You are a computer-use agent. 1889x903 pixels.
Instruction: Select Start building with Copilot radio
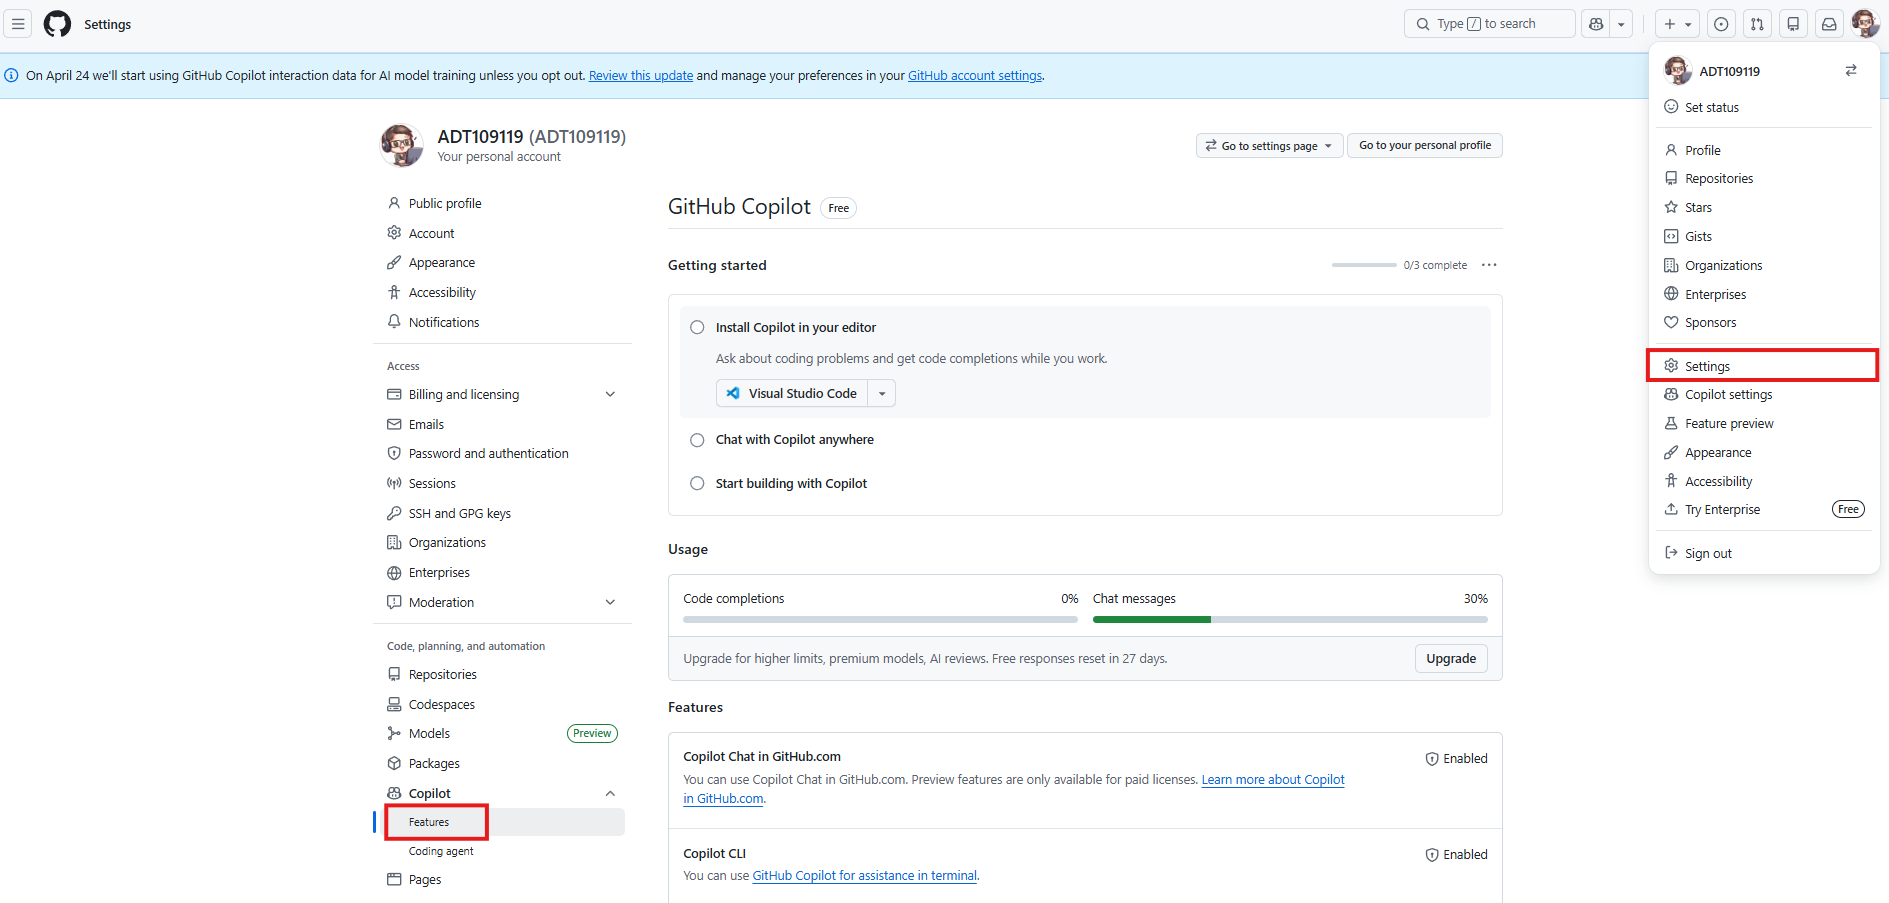tap(697, 483)
